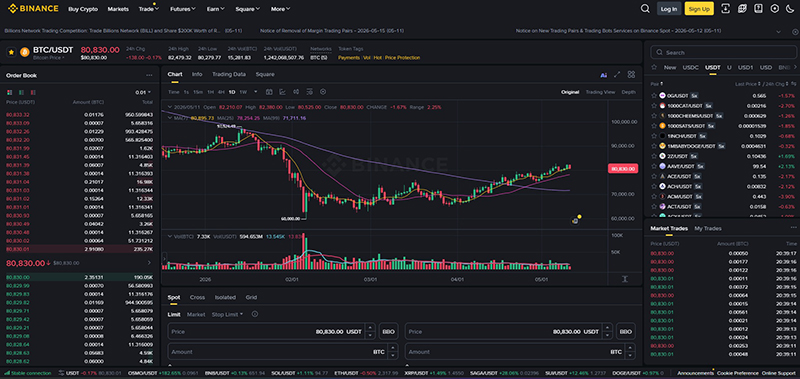This screenshot has width=800, height=379.
Task: Switch to the Trading Data tab
Action: [x=229, y=74]
